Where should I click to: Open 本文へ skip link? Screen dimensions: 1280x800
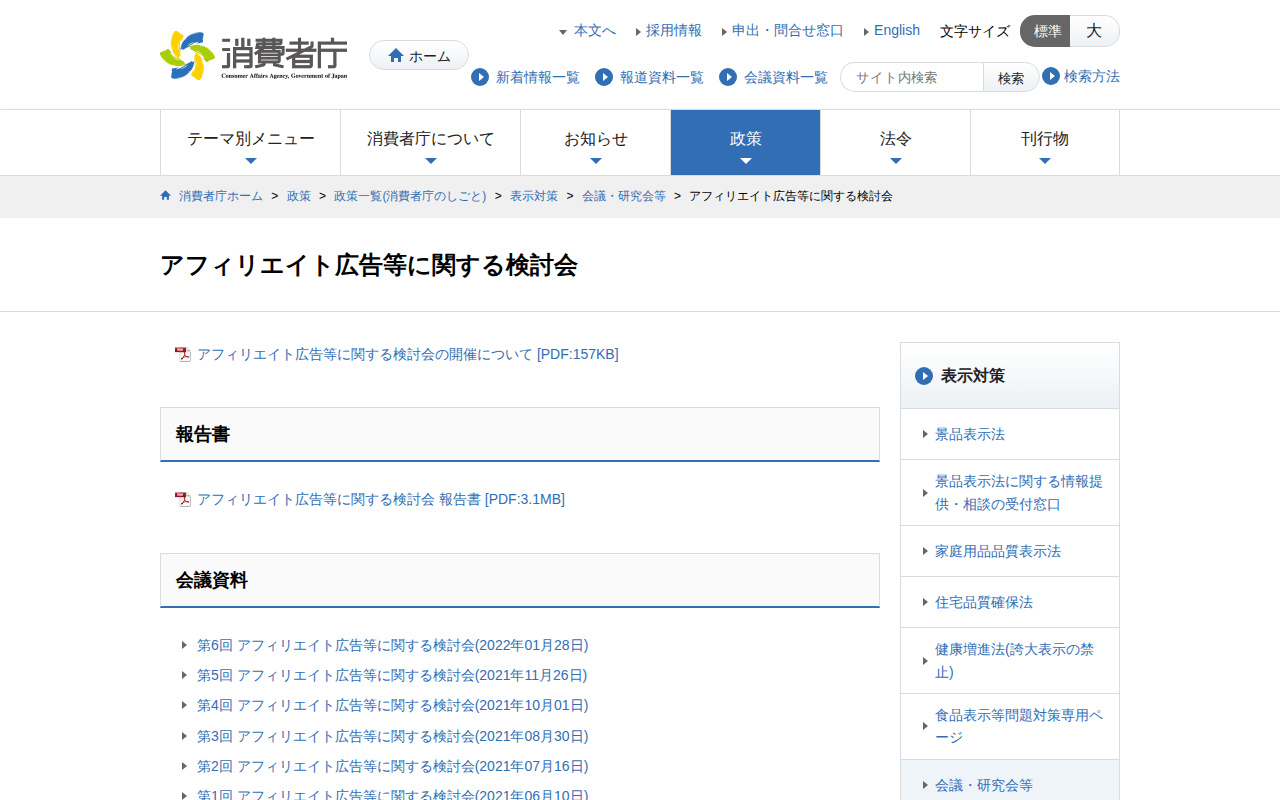595,31
